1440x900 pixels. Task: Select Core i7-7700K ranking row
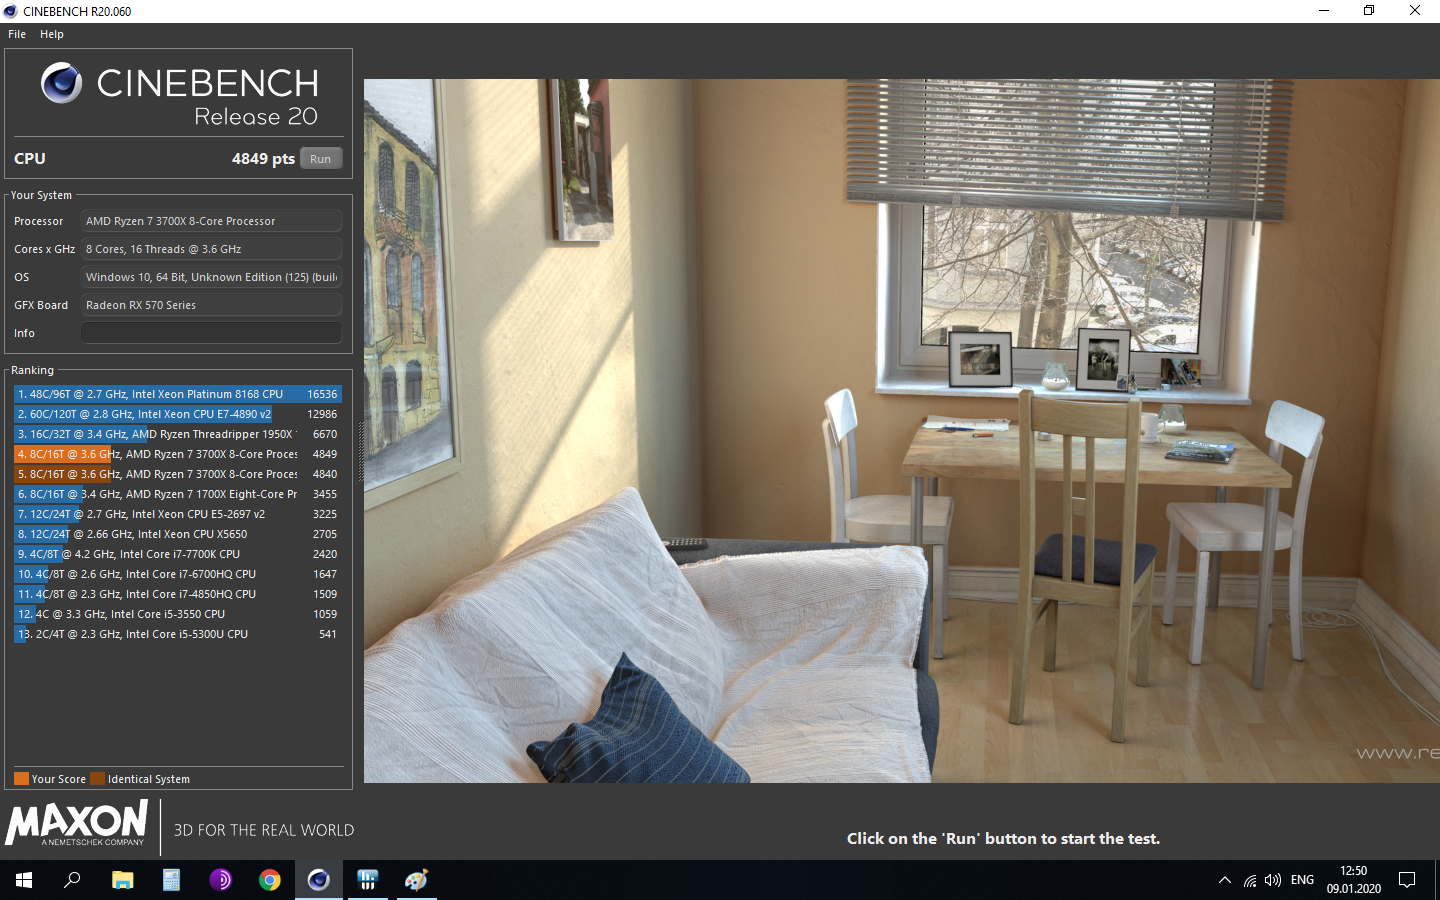tap(178, 554)
